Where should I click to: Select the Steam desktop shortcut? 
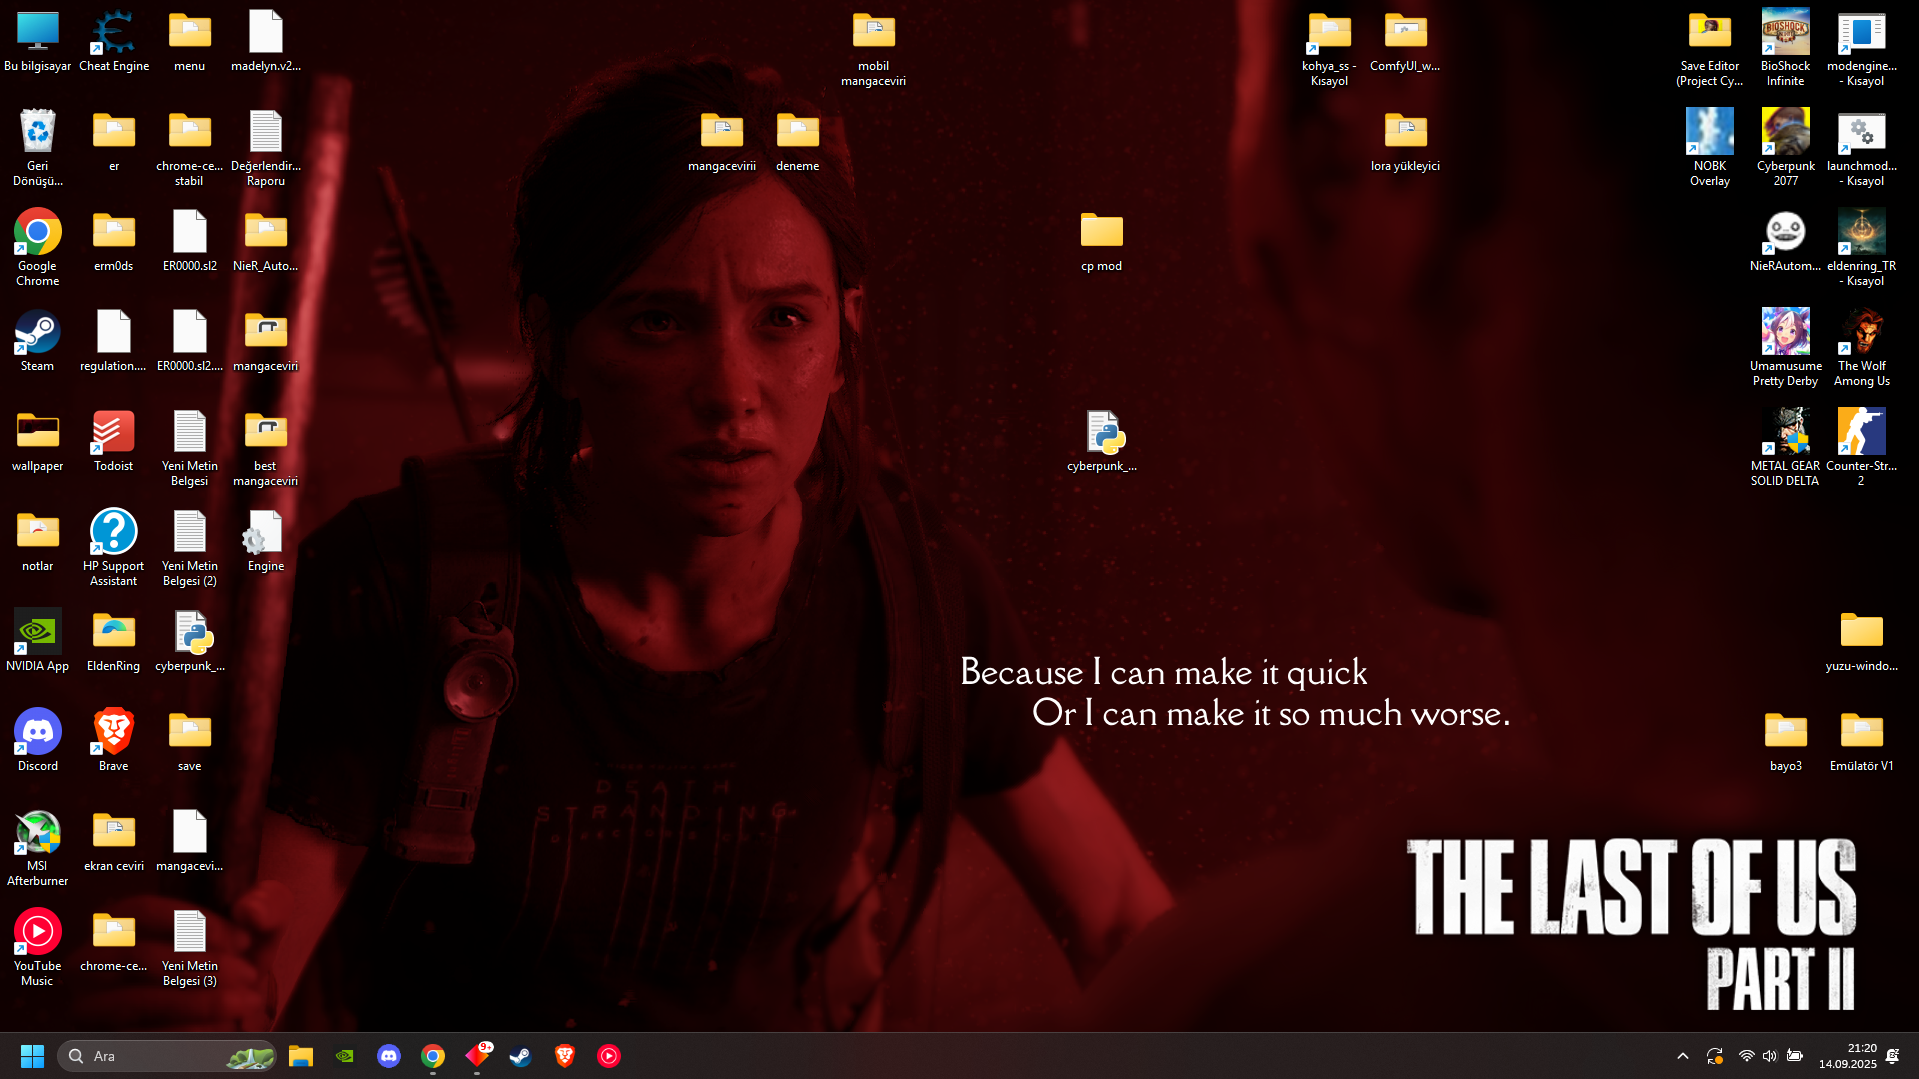(38, 341)
